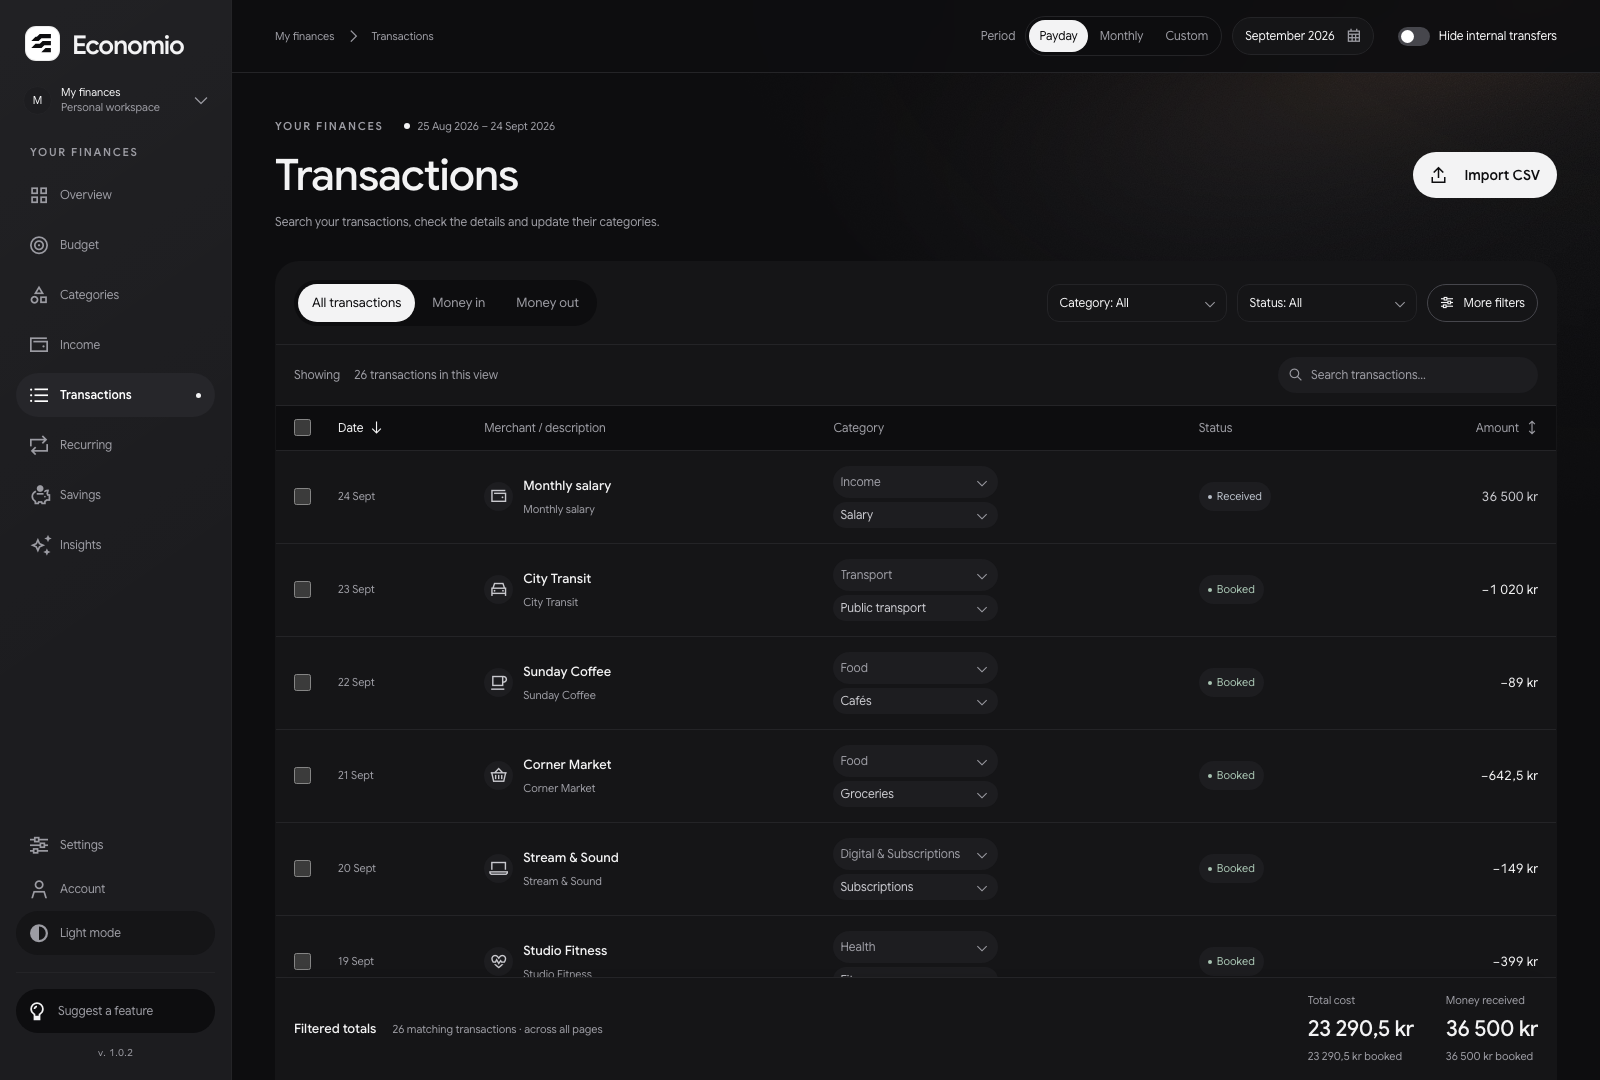
Task: Go to My finances breadcrumb
Action: coord(304,36)
